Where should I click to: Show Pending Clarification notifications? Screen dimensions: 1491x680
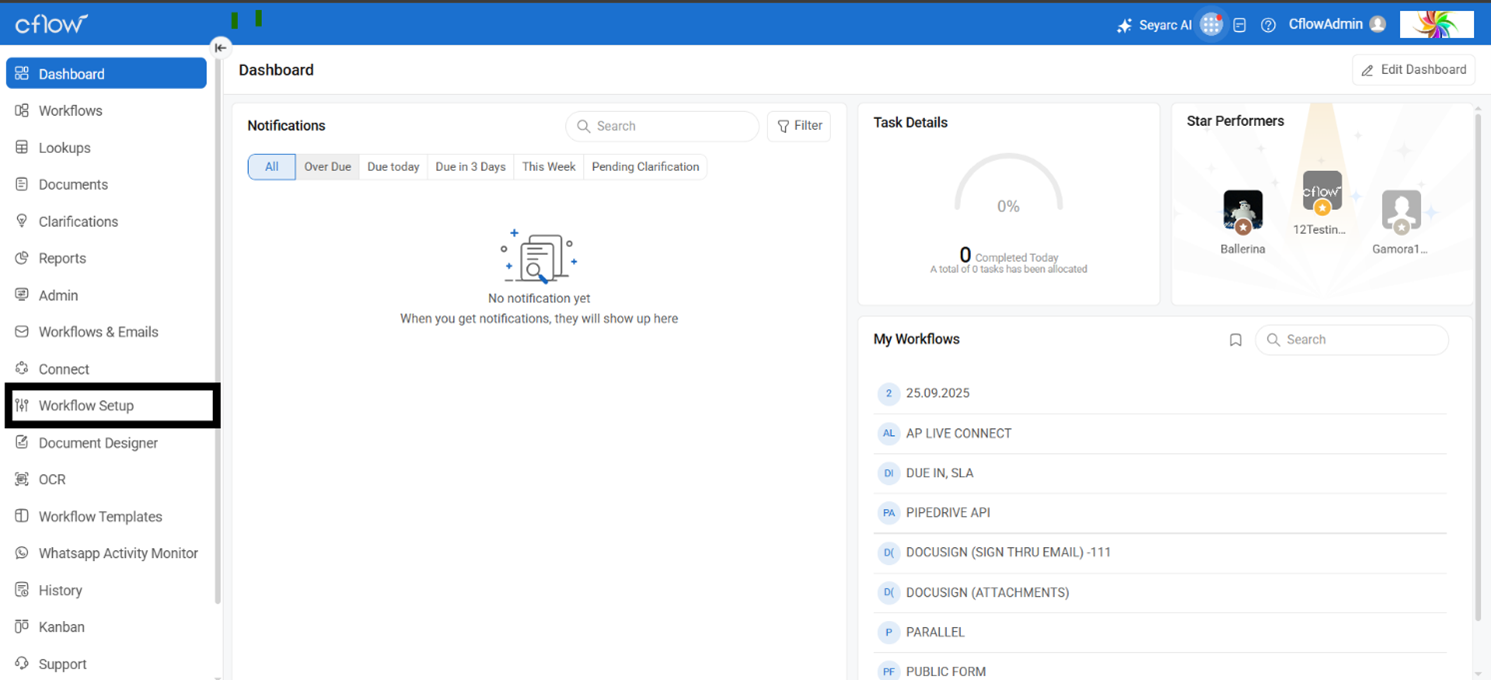(645, 167)
